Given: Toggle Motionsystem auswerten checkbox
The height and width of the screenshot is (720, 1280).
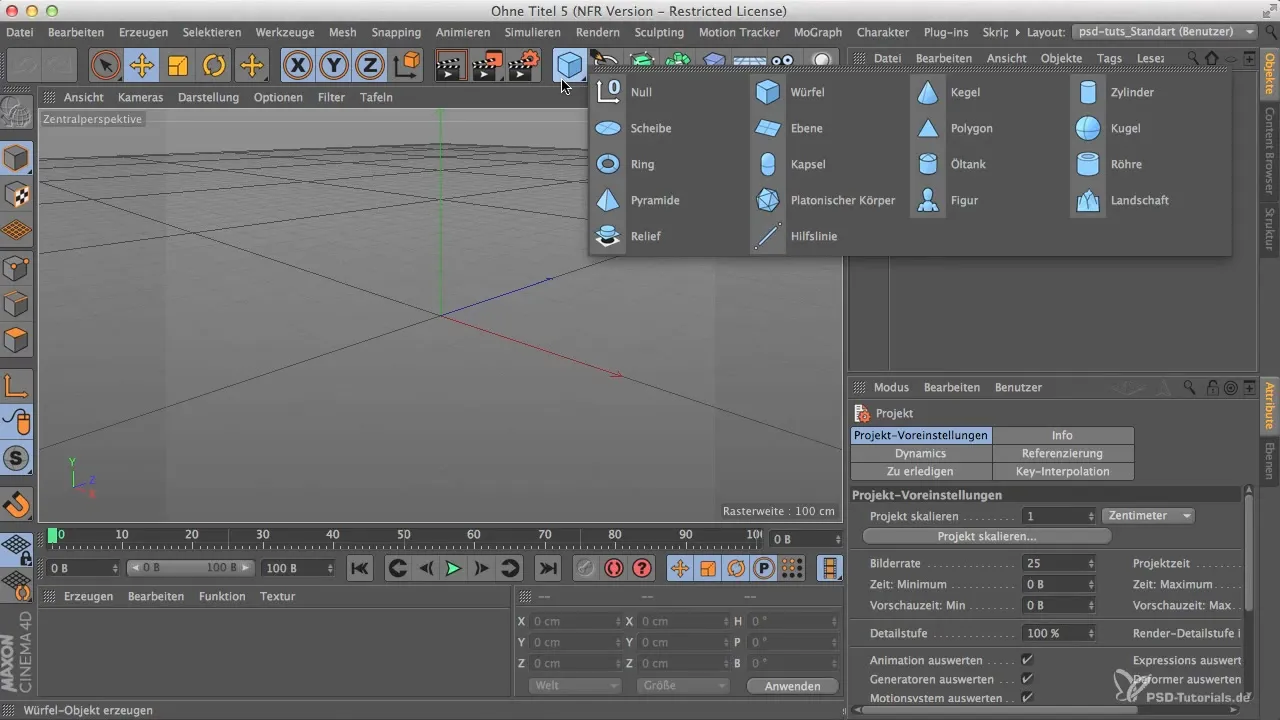Looking at the screenshot, I should (1027, 698).
